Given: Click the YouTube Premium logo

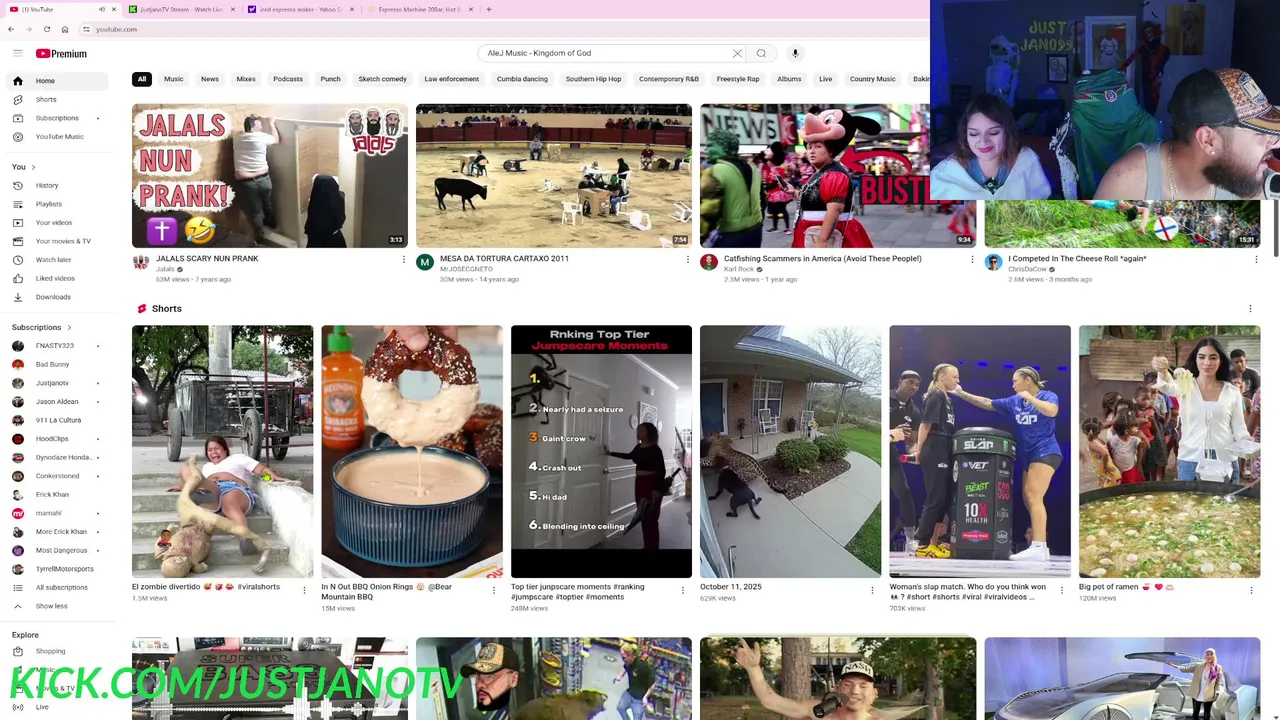Looking at the screenshot, I should point(61,53).
